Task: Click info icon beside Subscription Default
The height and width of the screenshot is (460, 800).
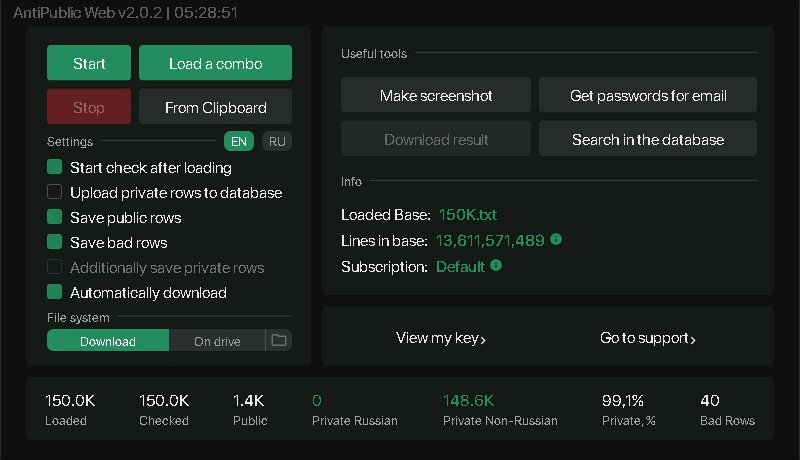Action: click(x=496, y=266)
